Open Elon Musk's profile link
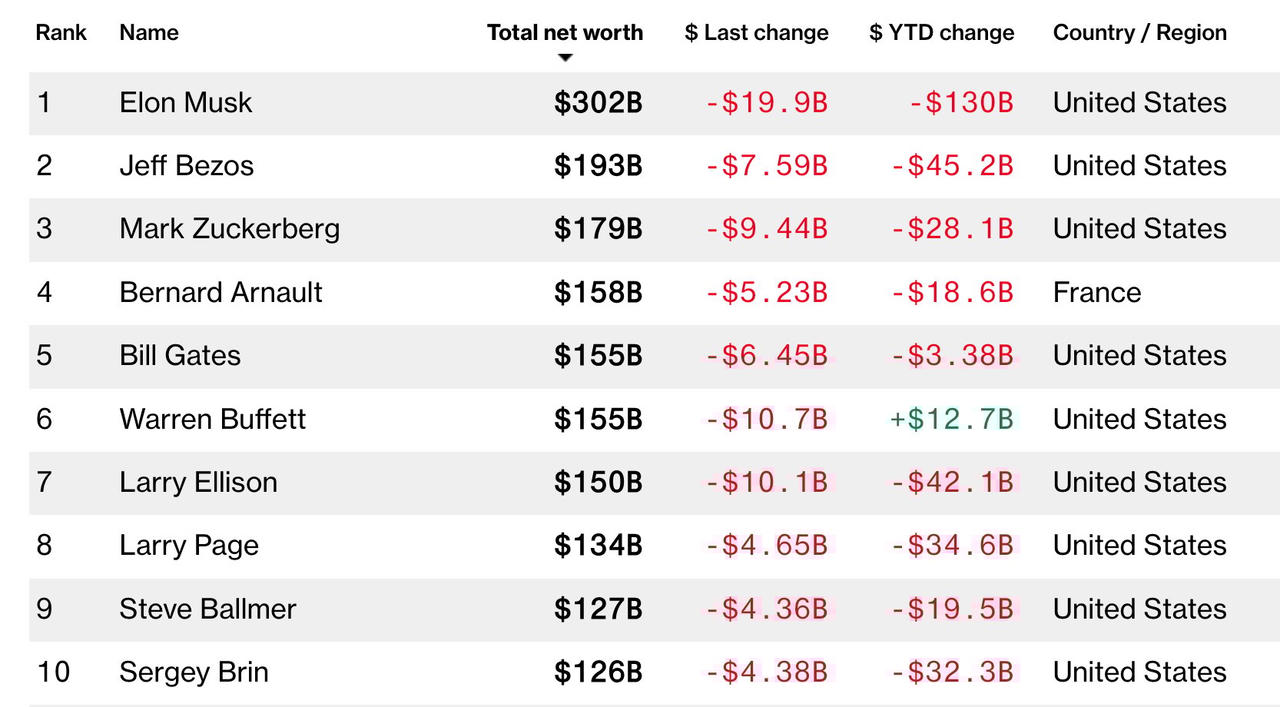Image resolution: width=1280 pixels, height=707 pixels. [186, 103]
